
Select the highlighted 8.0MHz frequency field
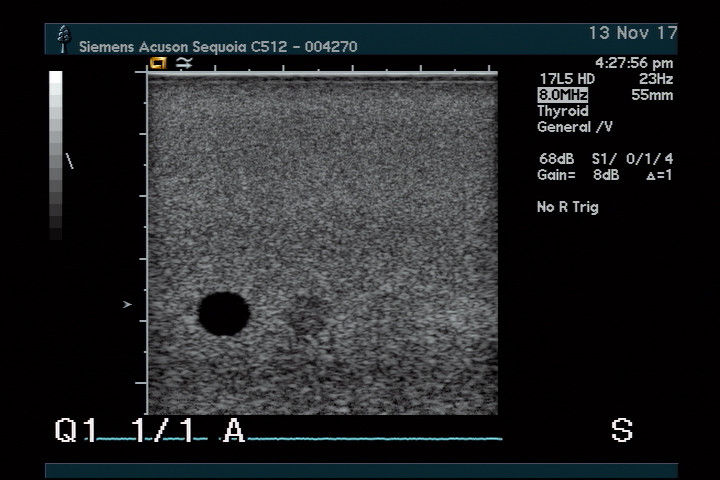562,95
